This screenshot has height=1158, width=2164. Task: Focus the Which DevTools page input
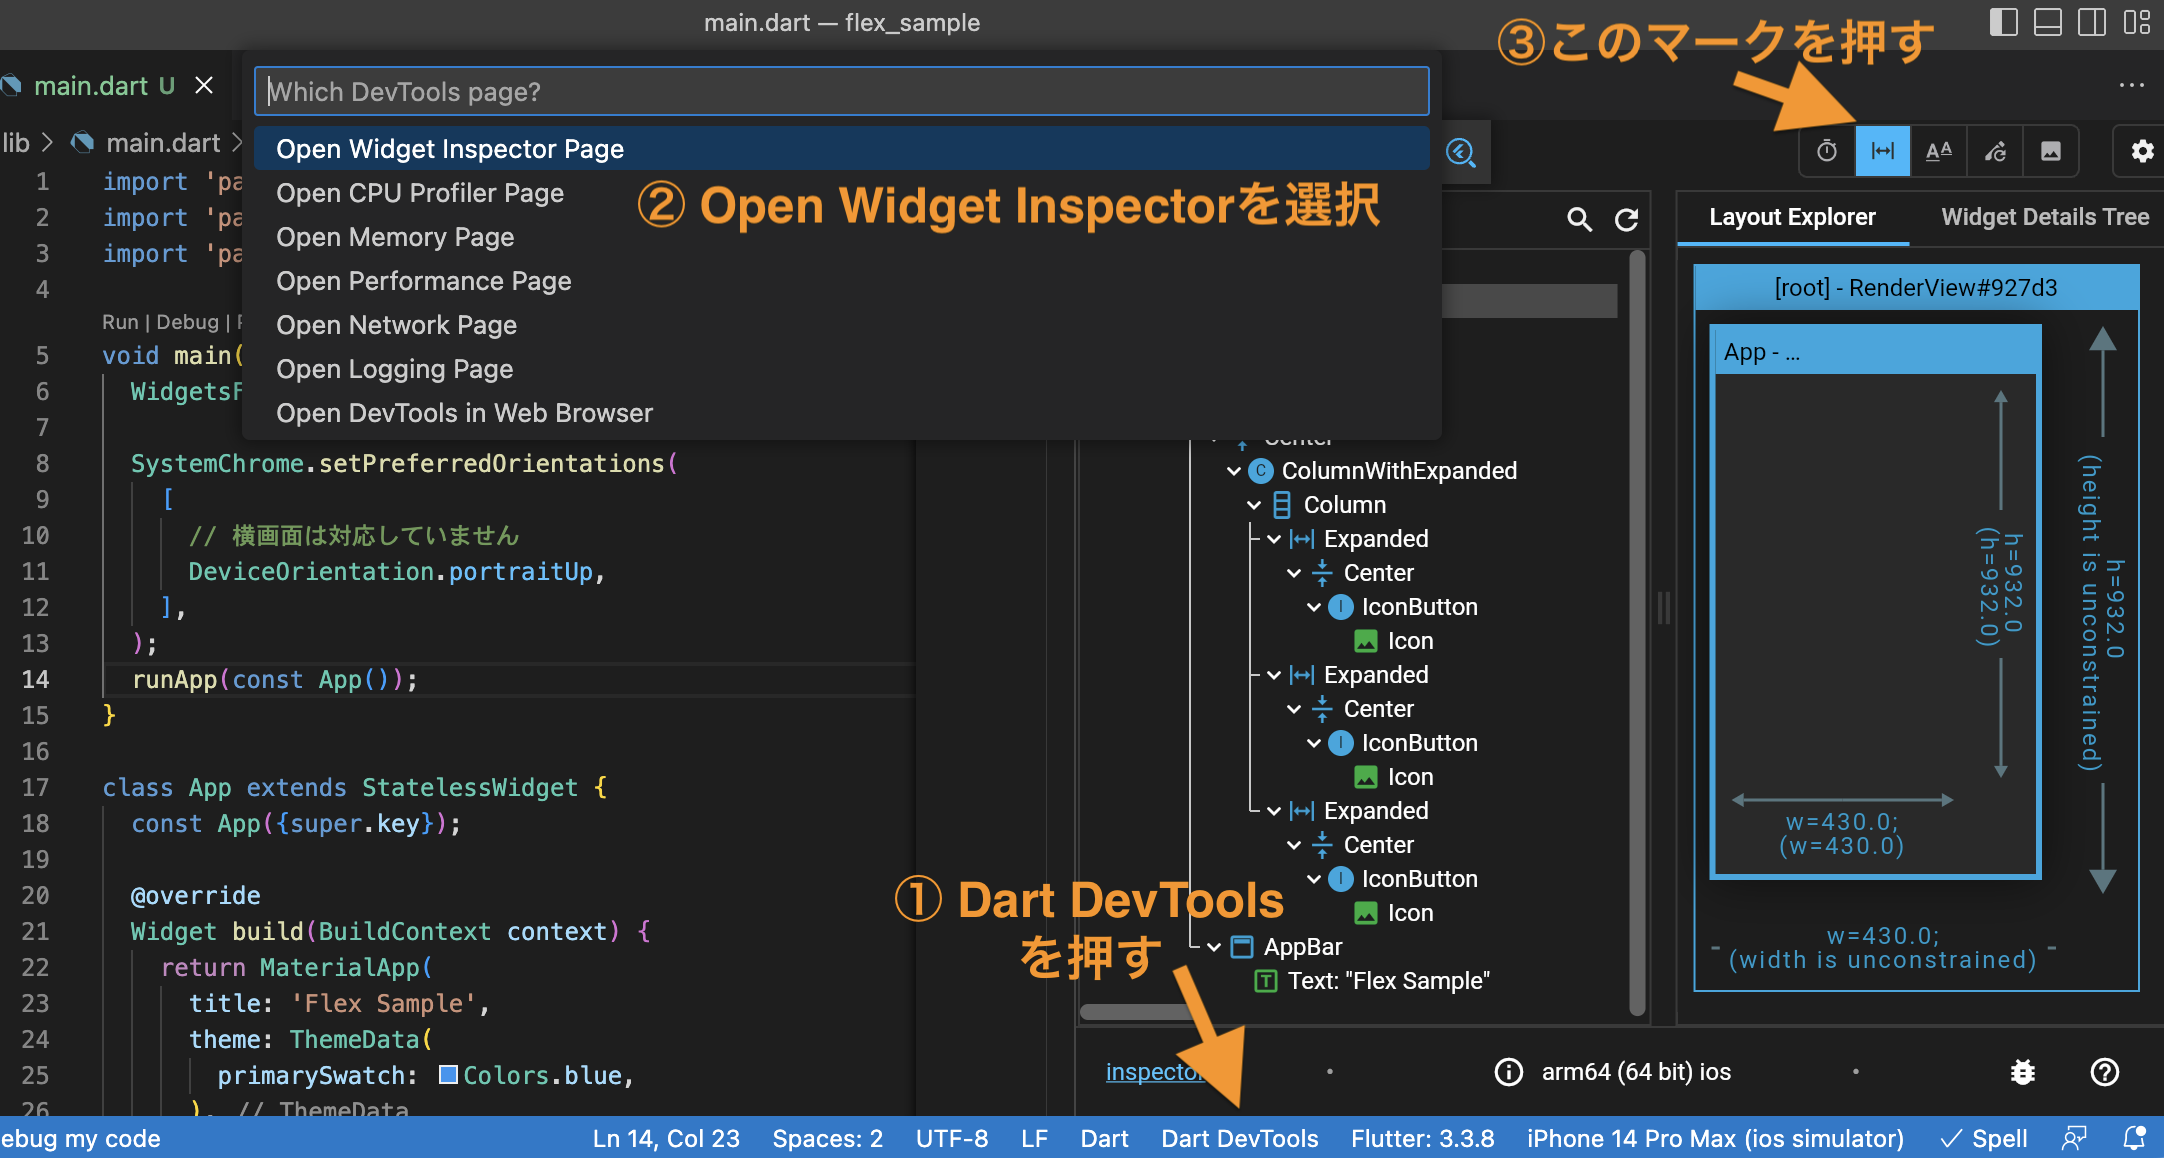(x=841, y=92)
